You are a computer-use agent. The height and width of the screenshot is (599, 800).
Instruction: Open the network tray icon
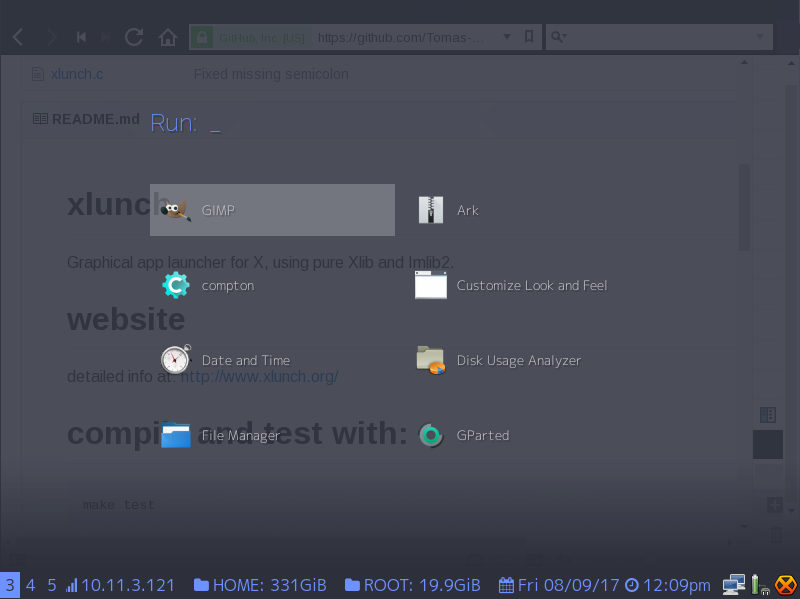(734, 585)
